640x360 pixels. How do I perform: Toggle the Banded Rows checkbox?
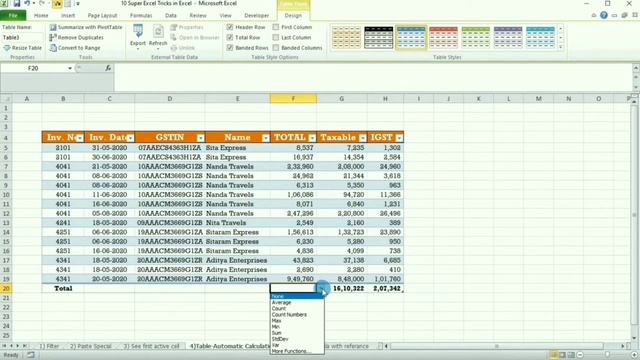pos(230,48)
